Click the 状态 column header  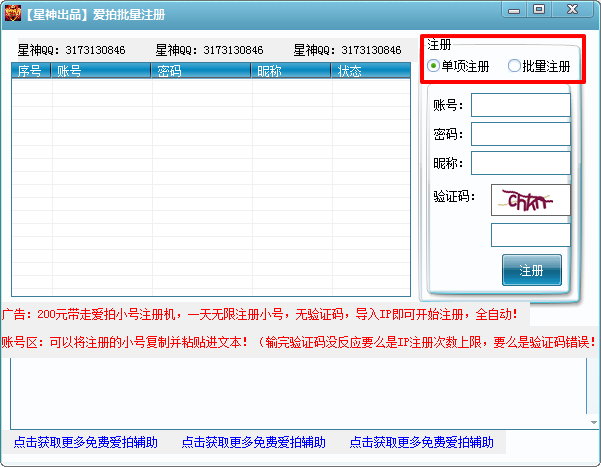coord(371,71)
